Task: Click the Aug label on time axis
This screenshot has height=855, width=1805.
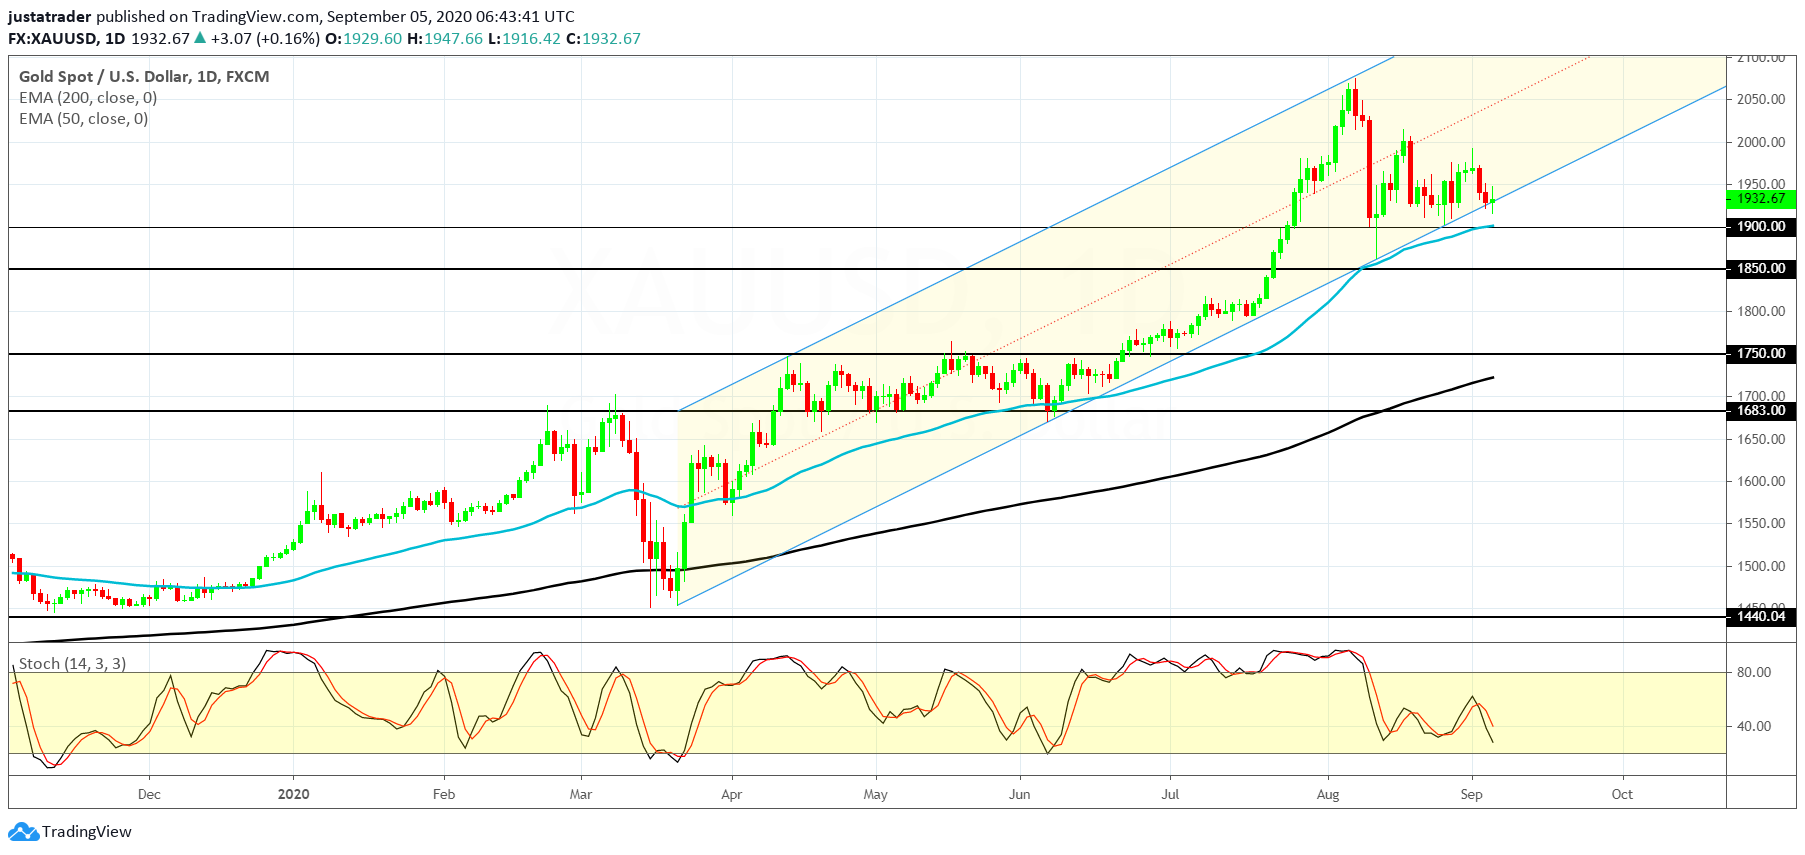Action: (x=1328, y=795)
